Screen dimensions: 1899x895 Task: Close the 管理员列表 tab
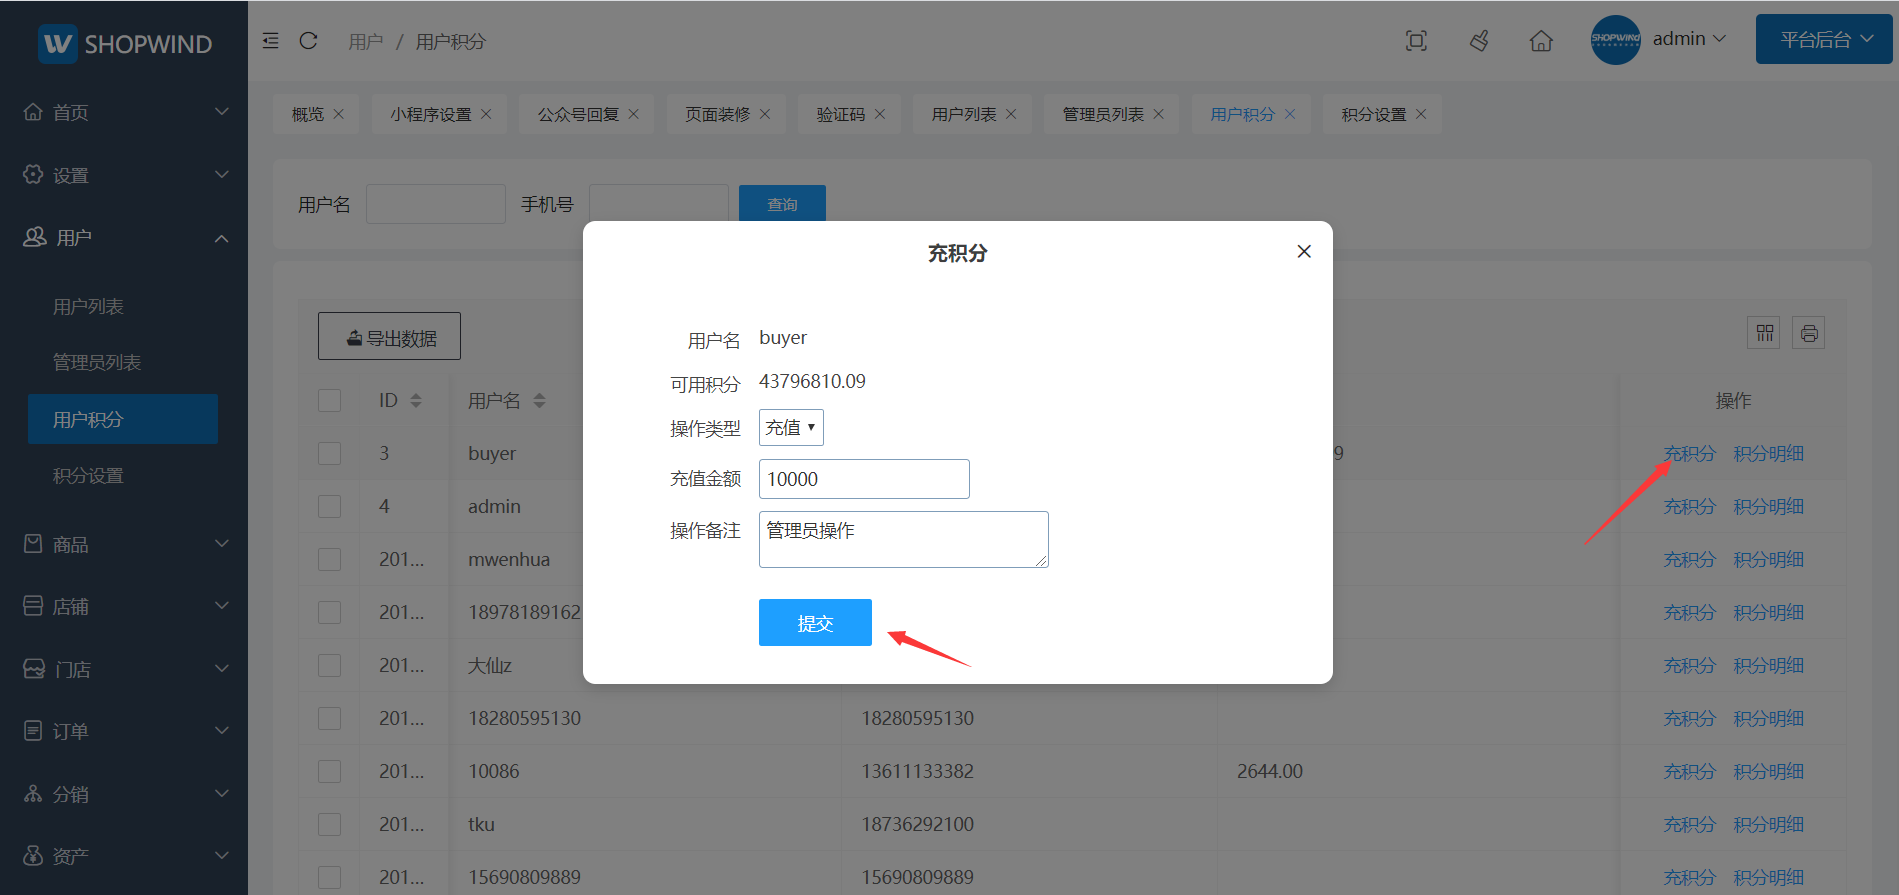coord(1159,114)
